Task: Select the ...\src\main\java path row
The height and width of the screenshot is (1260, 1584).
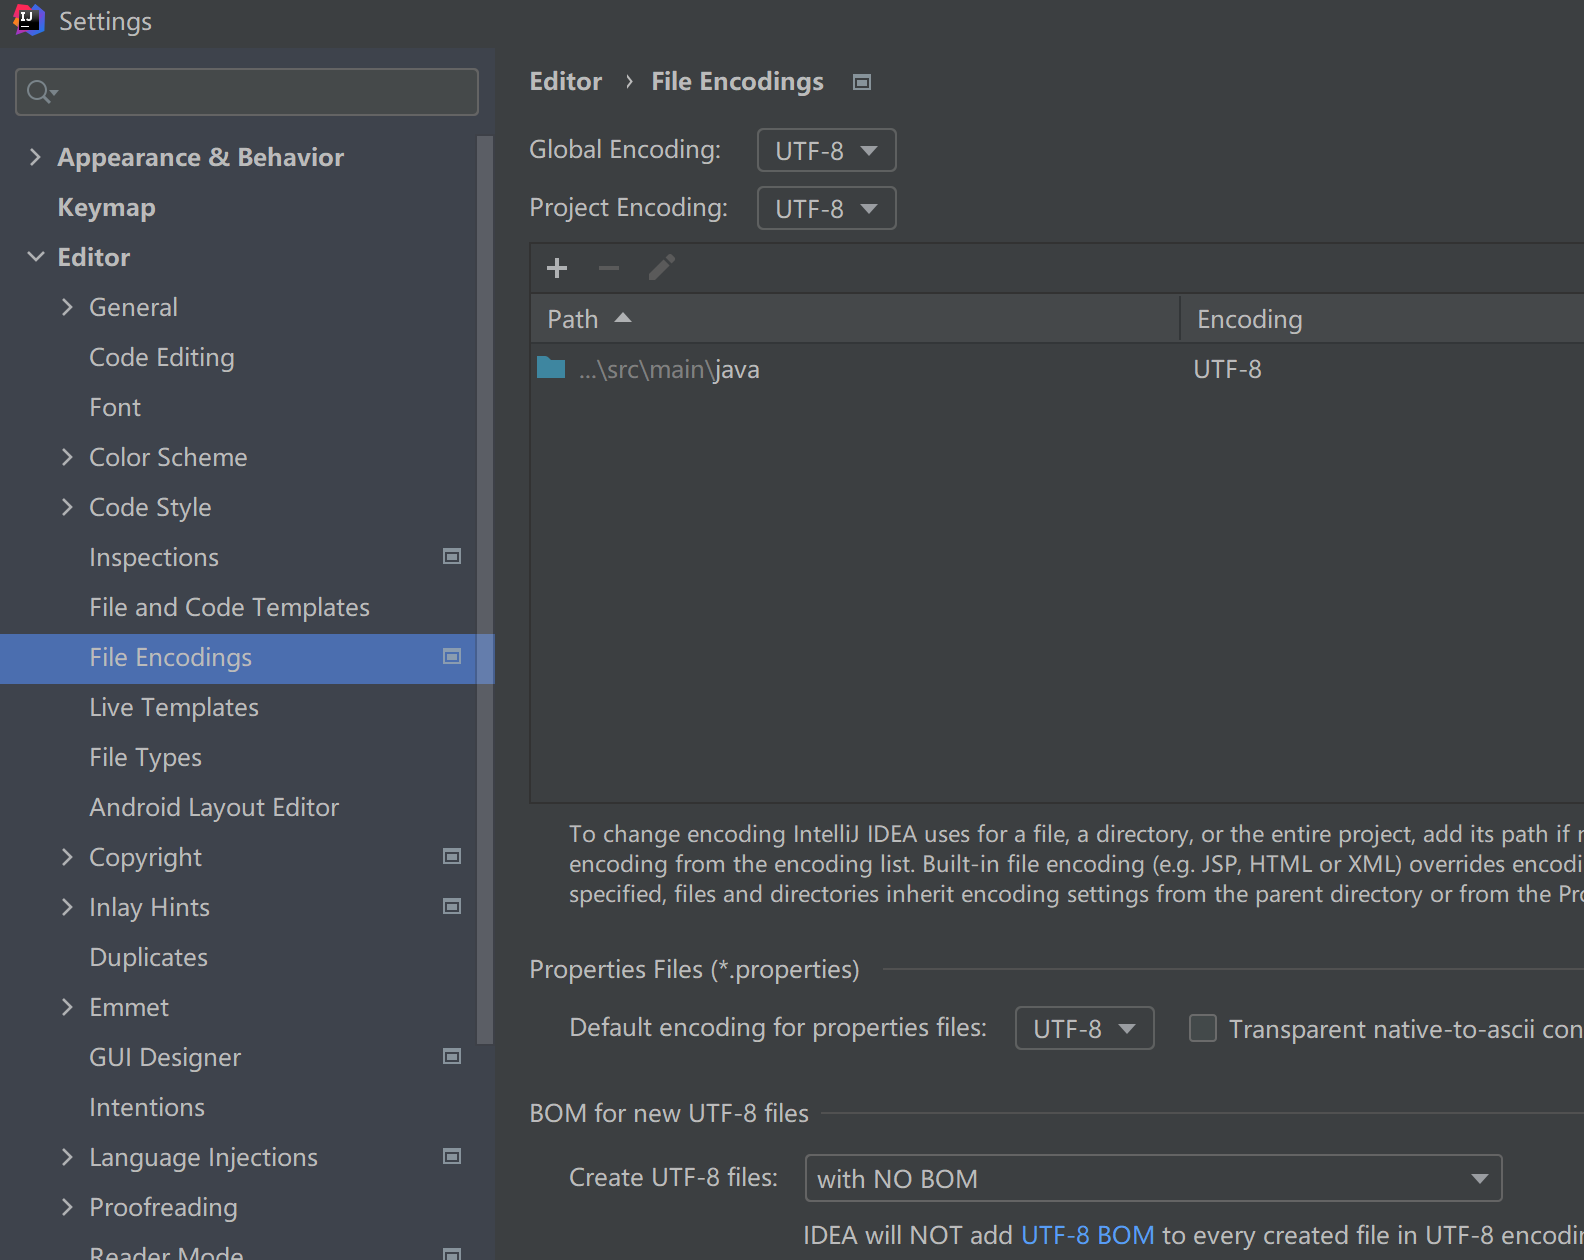Action: pos(1057,369)
